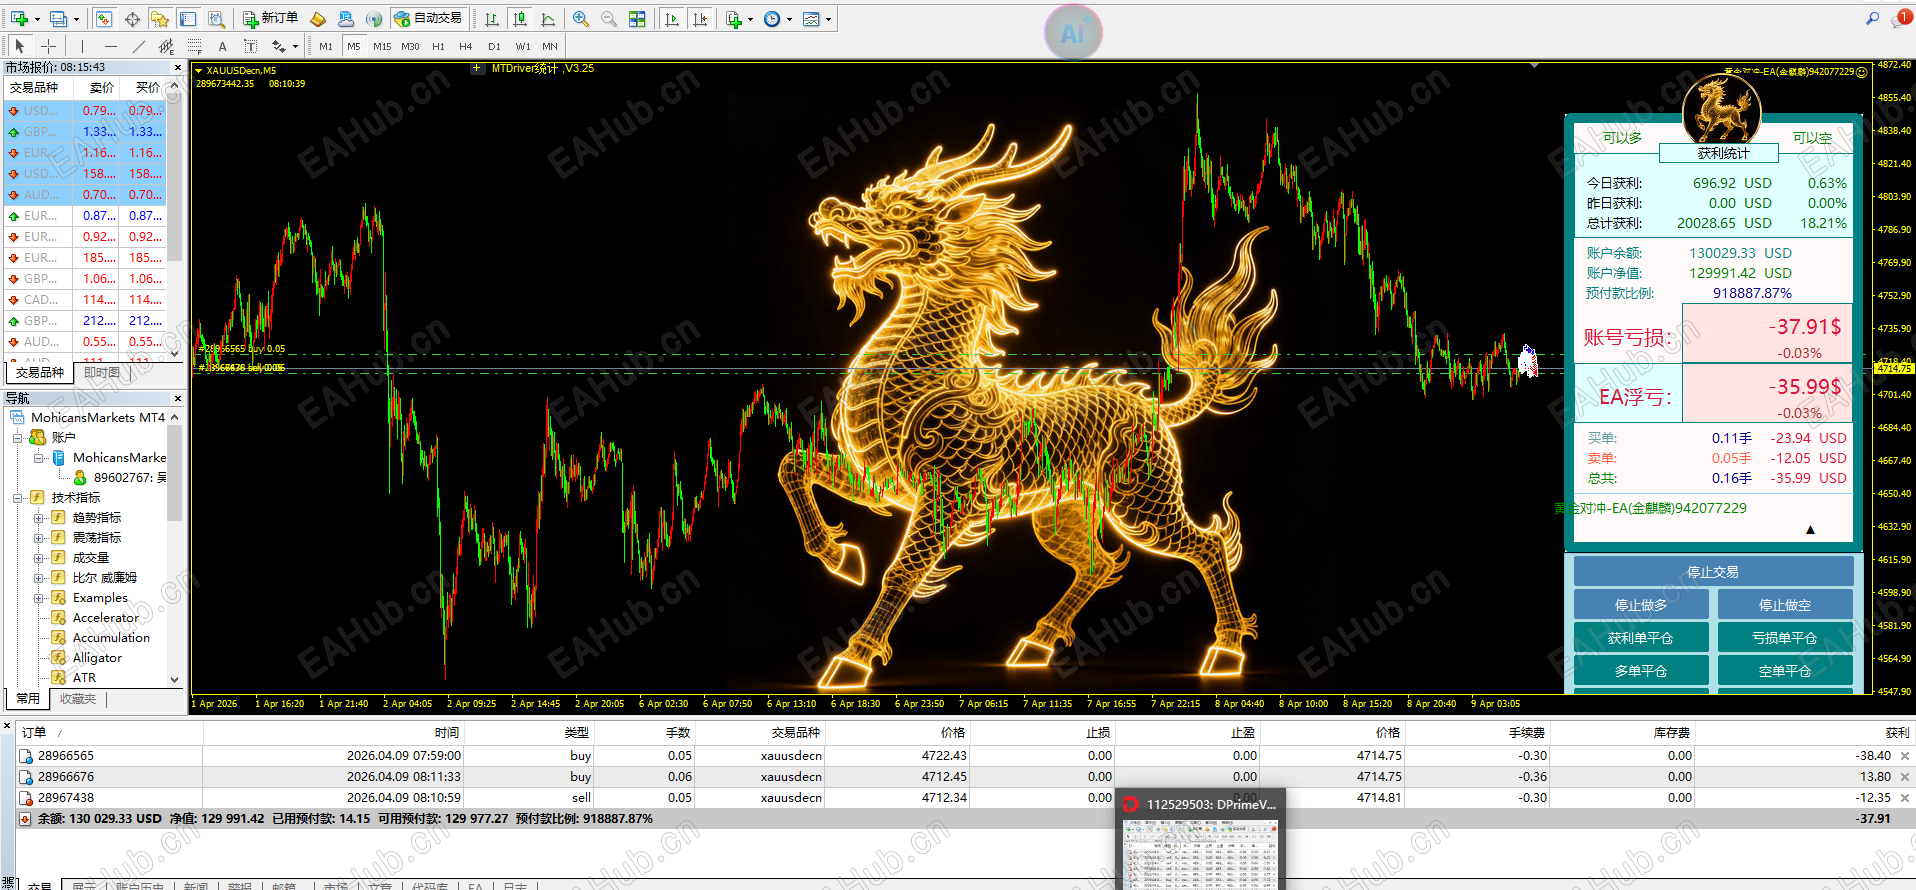This screenshot has height=890, width=1916.
Task: Open the 即时图 tab in Market Watch
Action: click(102, 373)
